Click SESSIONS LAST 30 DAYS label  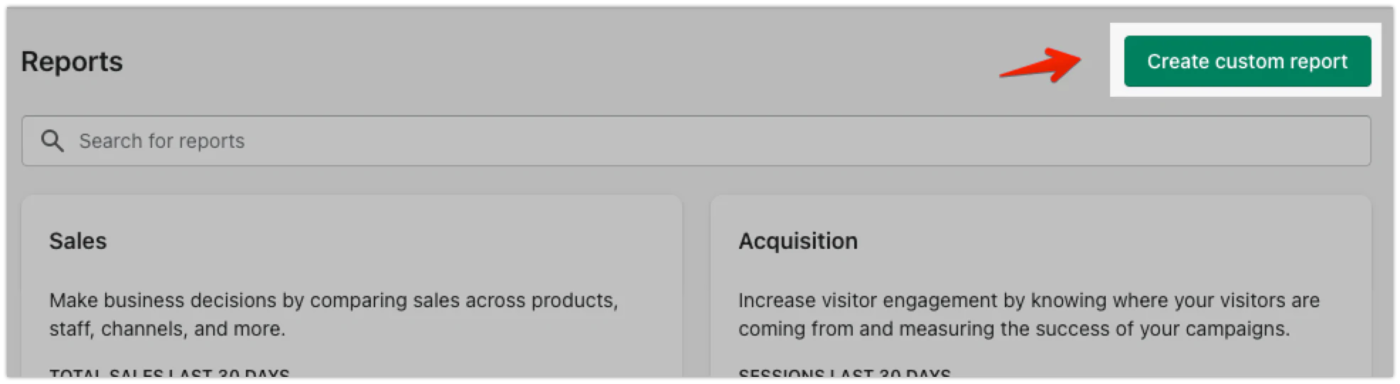click(x=845, y=375)
